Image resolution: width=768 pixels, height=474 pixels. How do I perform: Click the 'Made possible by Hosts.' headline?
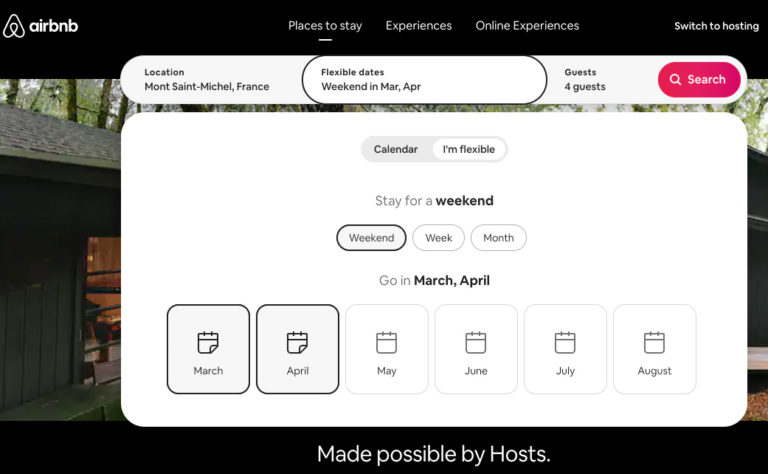(433, 454)
